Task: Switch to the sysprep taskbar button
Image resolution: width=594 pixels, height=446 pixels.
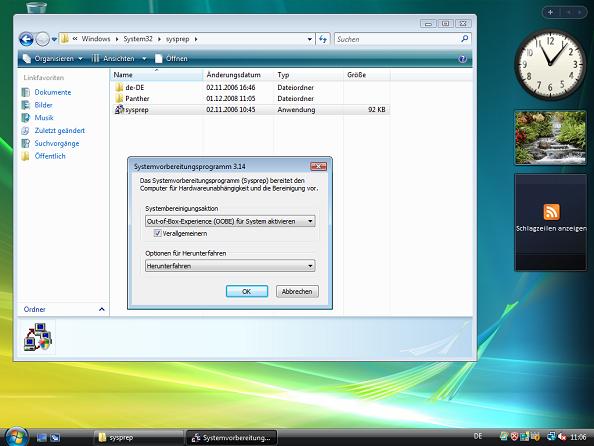Action: [138, 438]
